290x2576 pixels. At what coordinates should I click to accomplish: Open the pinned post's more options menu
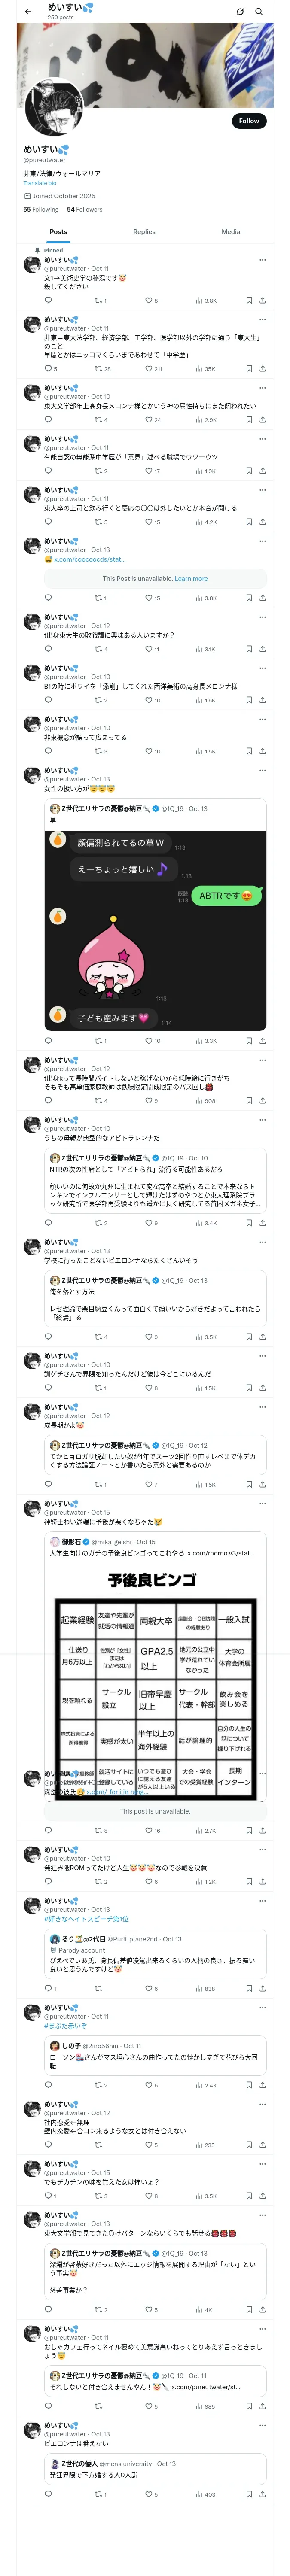[x=262, y=260]
